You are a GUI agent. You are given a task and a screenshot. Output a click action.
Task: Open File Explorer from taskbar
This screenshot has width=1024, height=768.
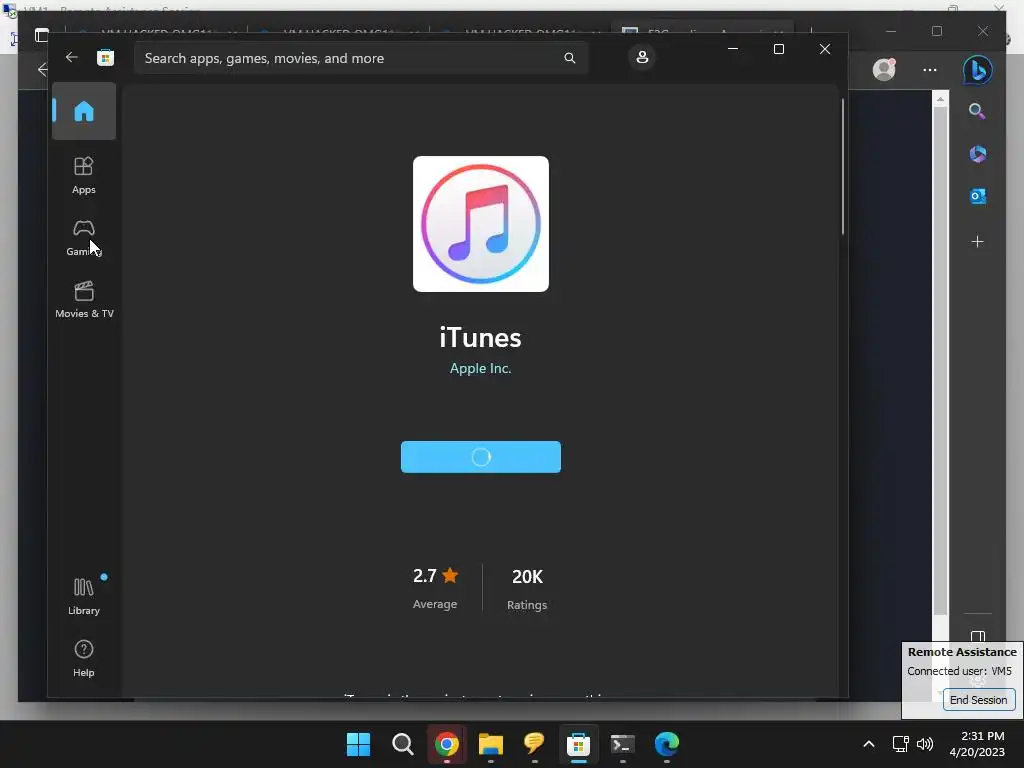pyautogui.click(x=490, y=744)
